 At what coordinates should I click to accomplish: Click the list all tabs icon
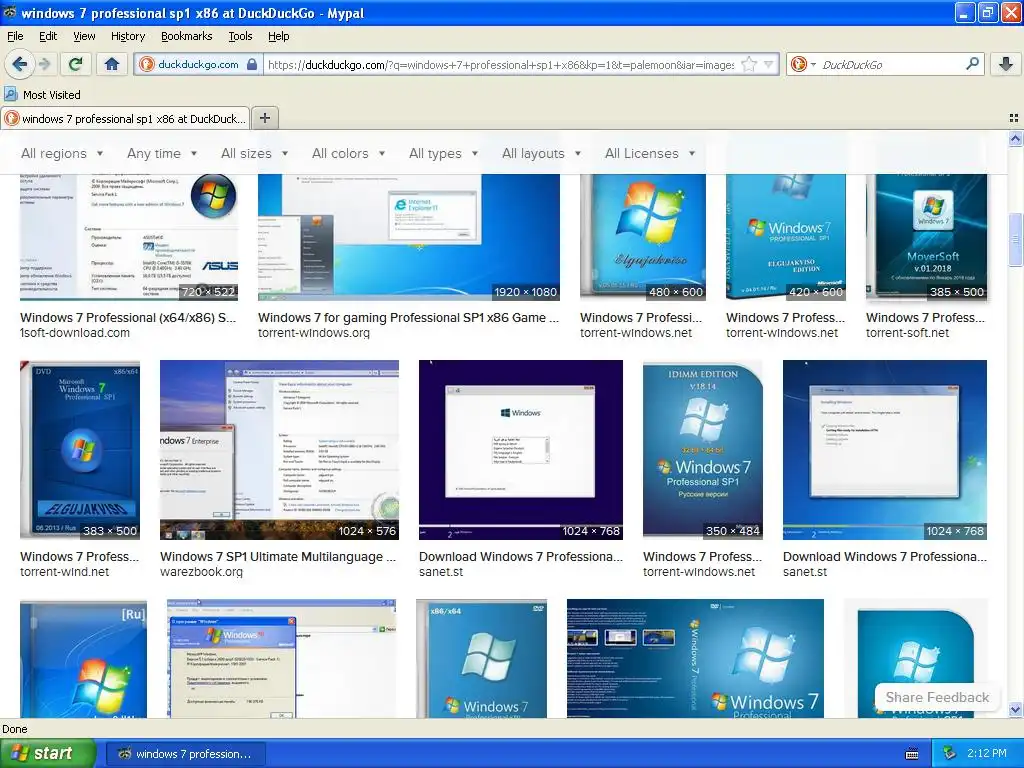(x=1014, y=118)
